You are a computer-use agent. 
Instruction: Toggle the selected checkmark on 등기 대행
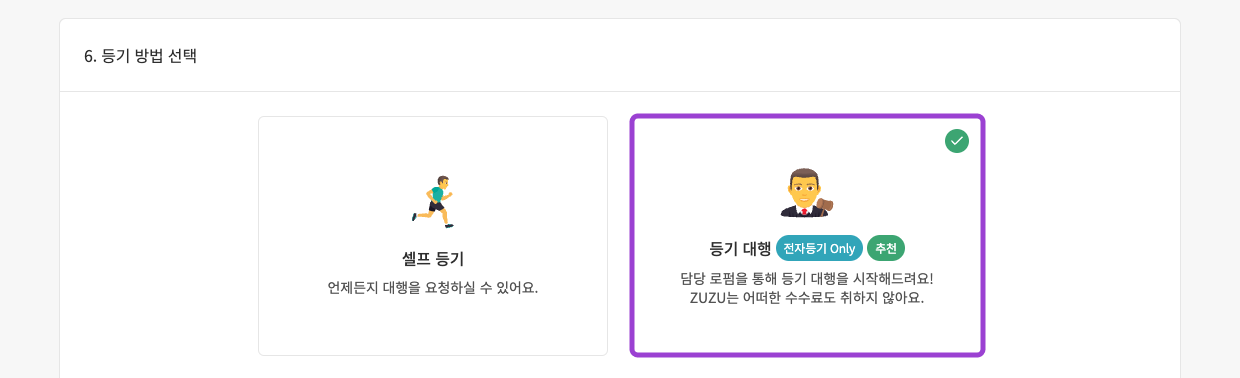957,141
